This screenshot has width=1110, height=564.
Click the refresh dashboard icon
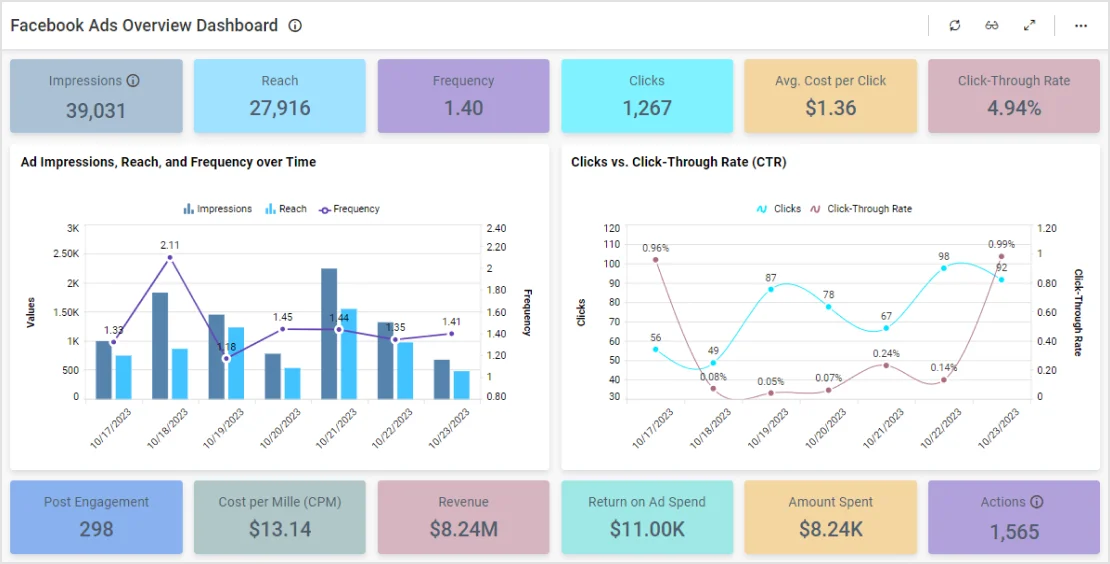(955, 26)
